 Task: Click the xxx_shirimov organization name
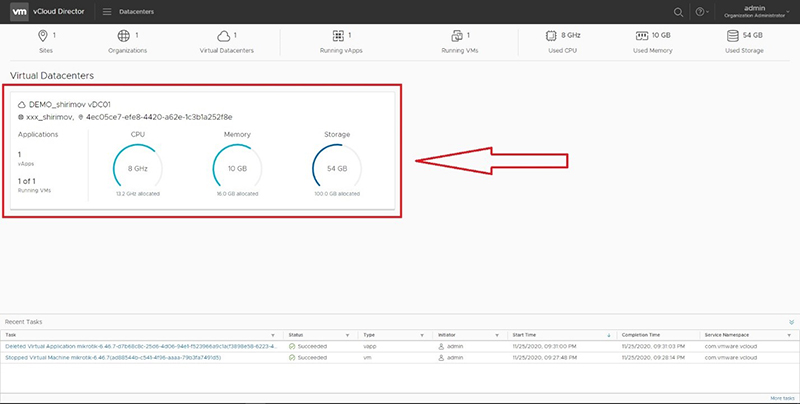point(49,117)
